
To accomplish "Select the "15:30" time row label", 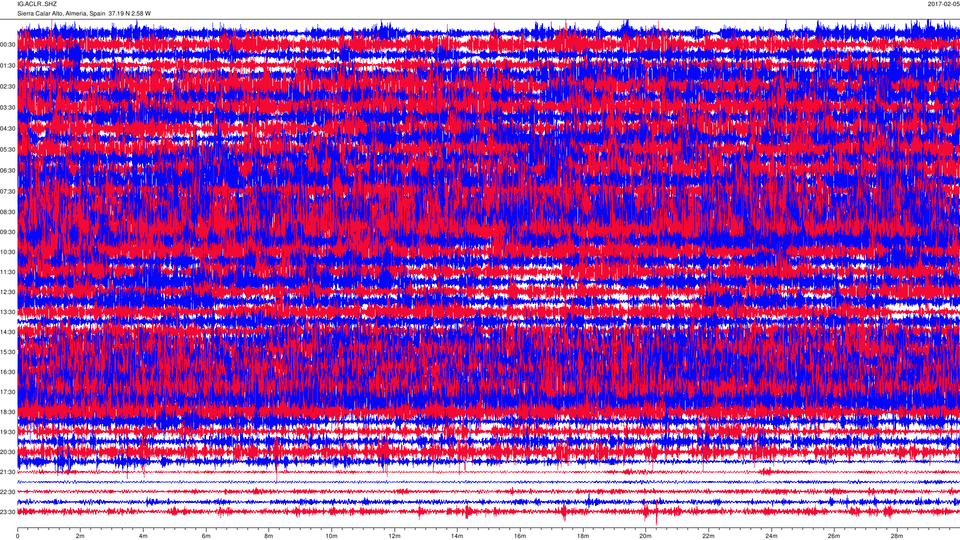I will coord(8,353).
